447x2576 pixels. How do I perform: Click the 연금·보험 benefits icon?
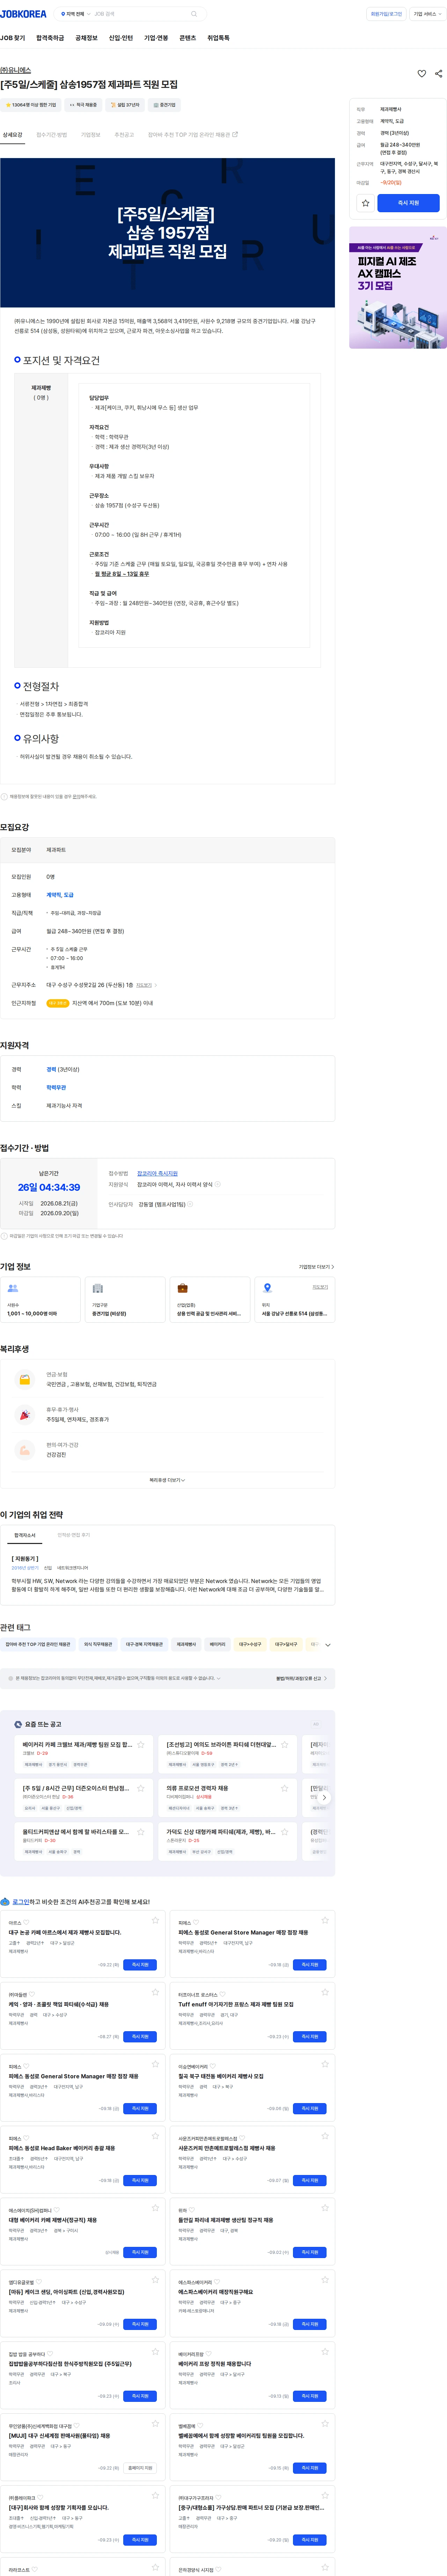pyautogui.click(x=25, y=1380)
